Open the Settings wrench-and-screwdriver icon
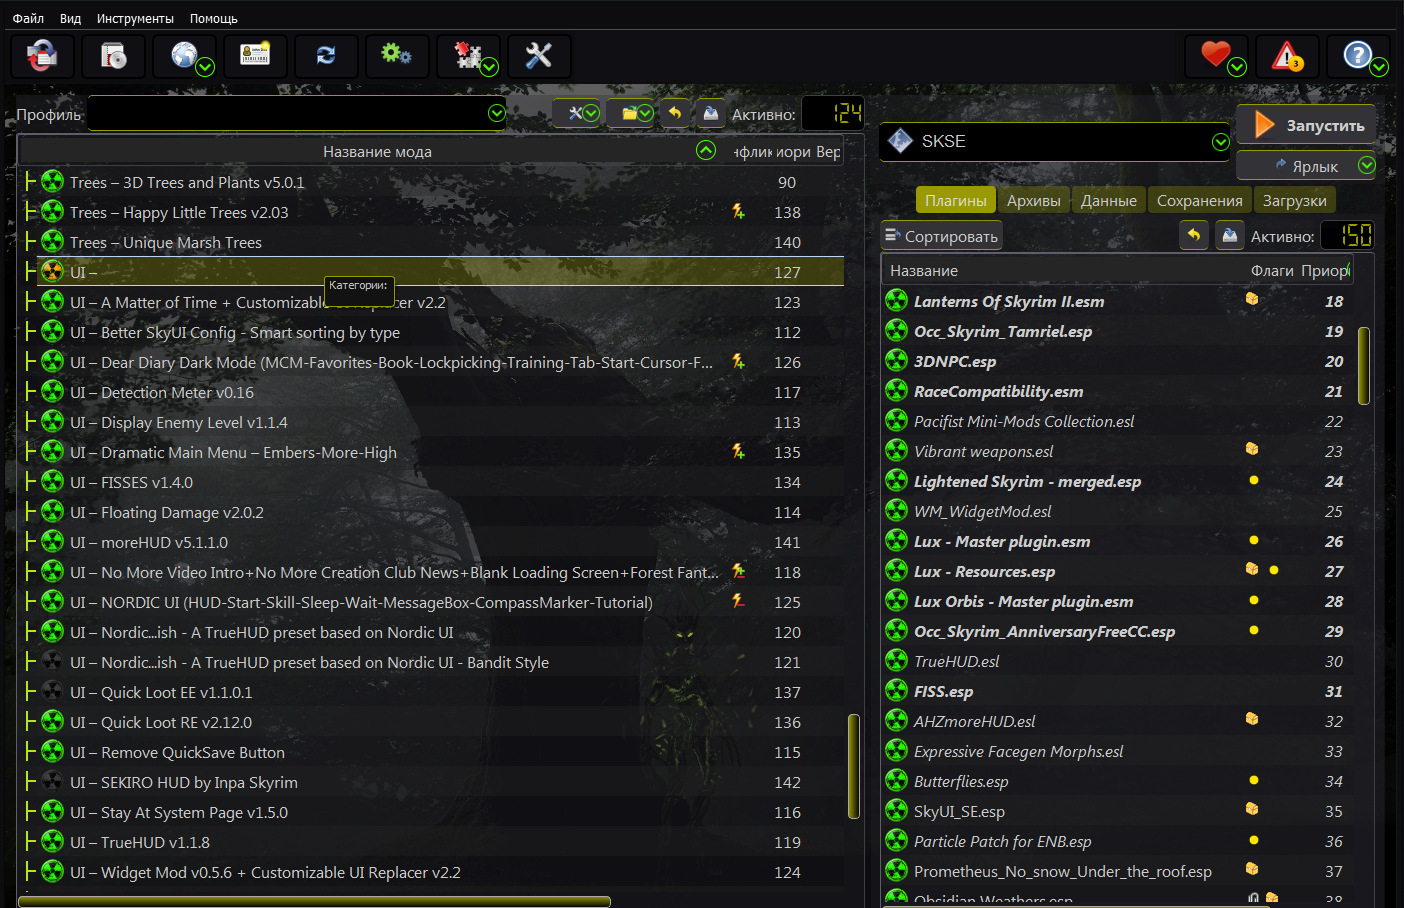The width and height of the screenshot is (1404, 908). coord(539,56)
